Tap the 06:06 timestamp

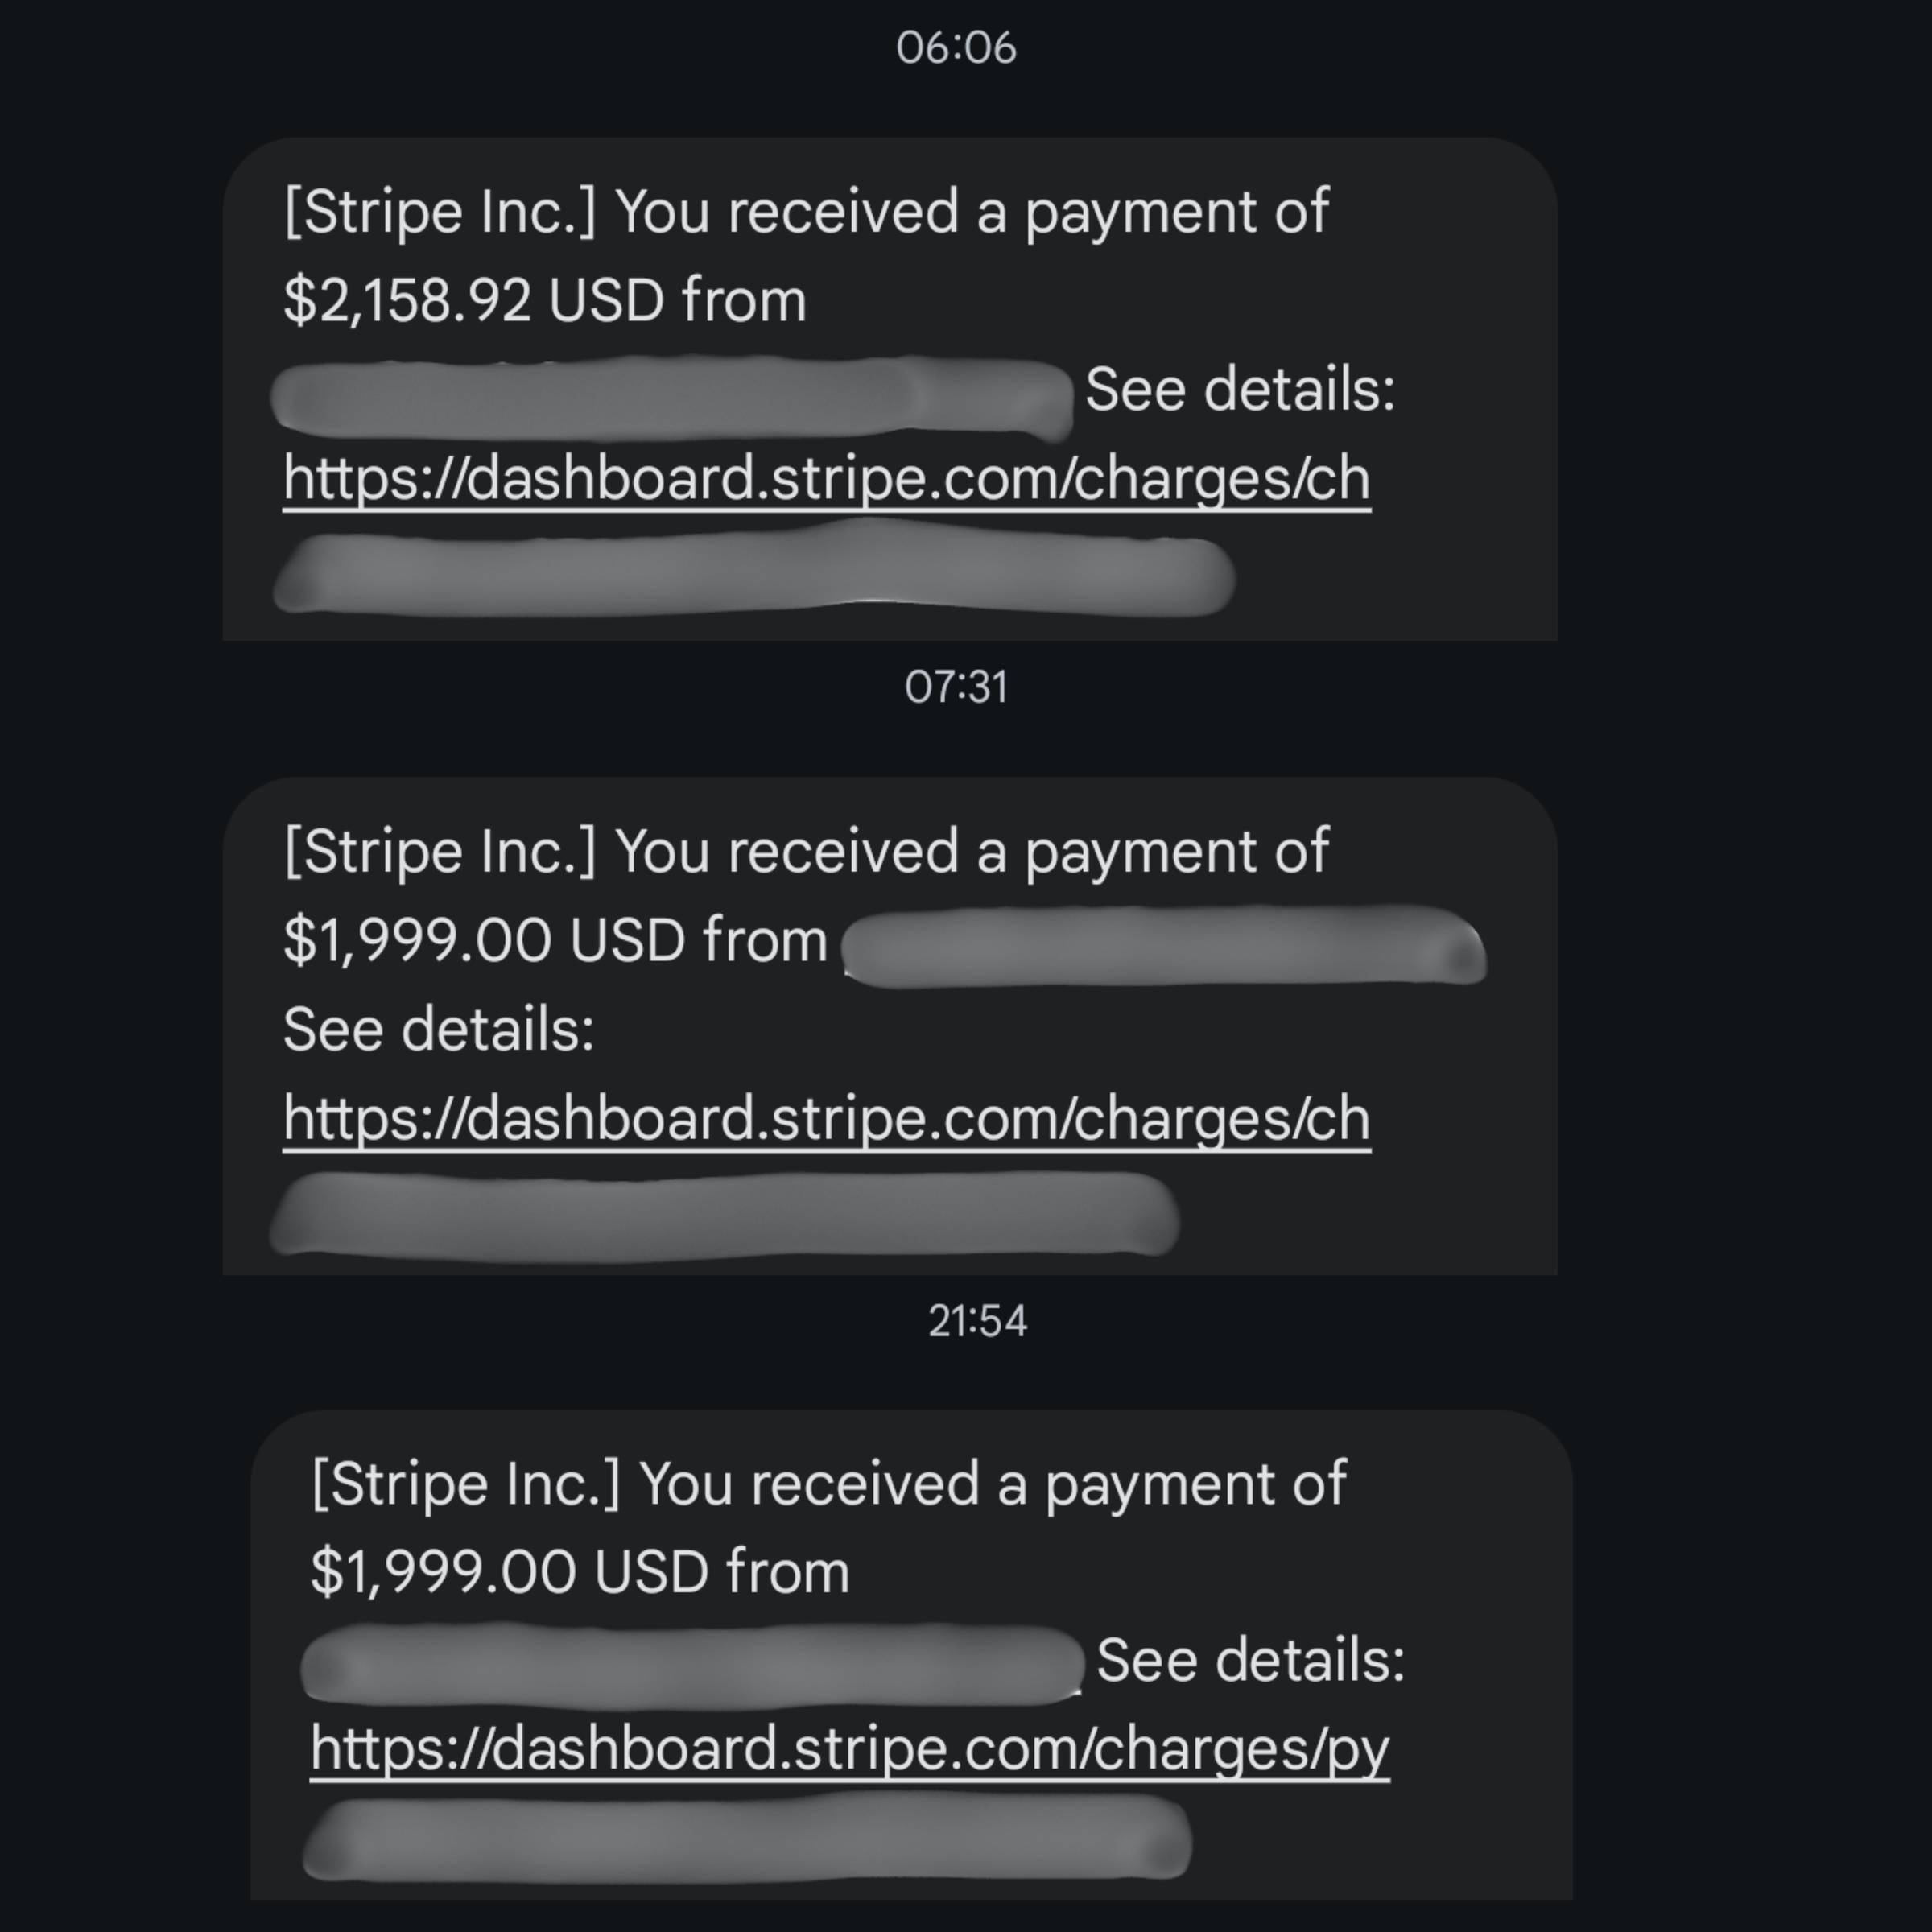(955, 48)
